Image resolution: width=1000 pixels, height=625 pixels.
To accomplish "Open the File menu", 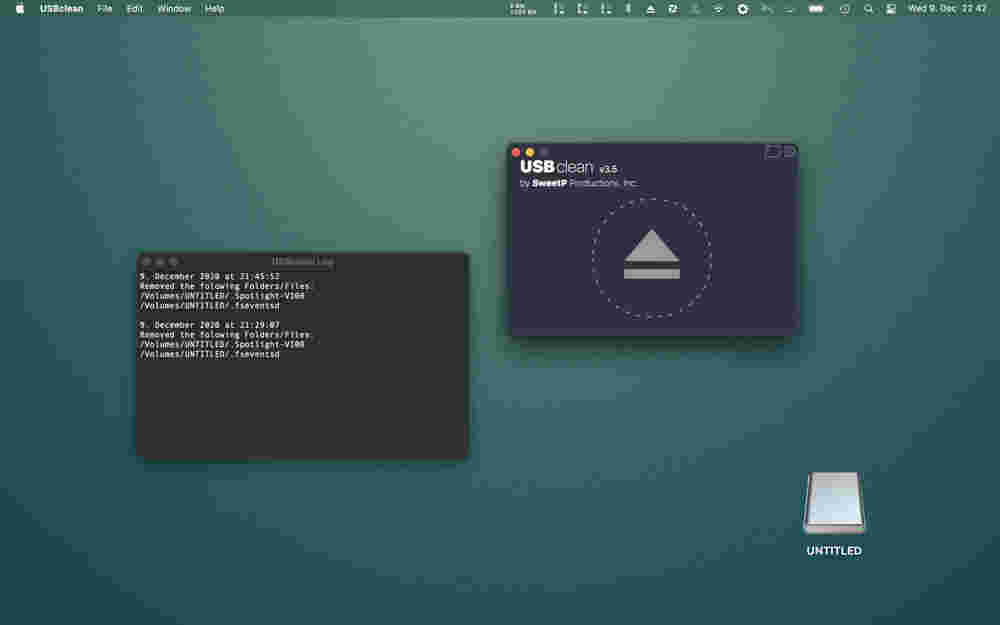I will (104, 8).
